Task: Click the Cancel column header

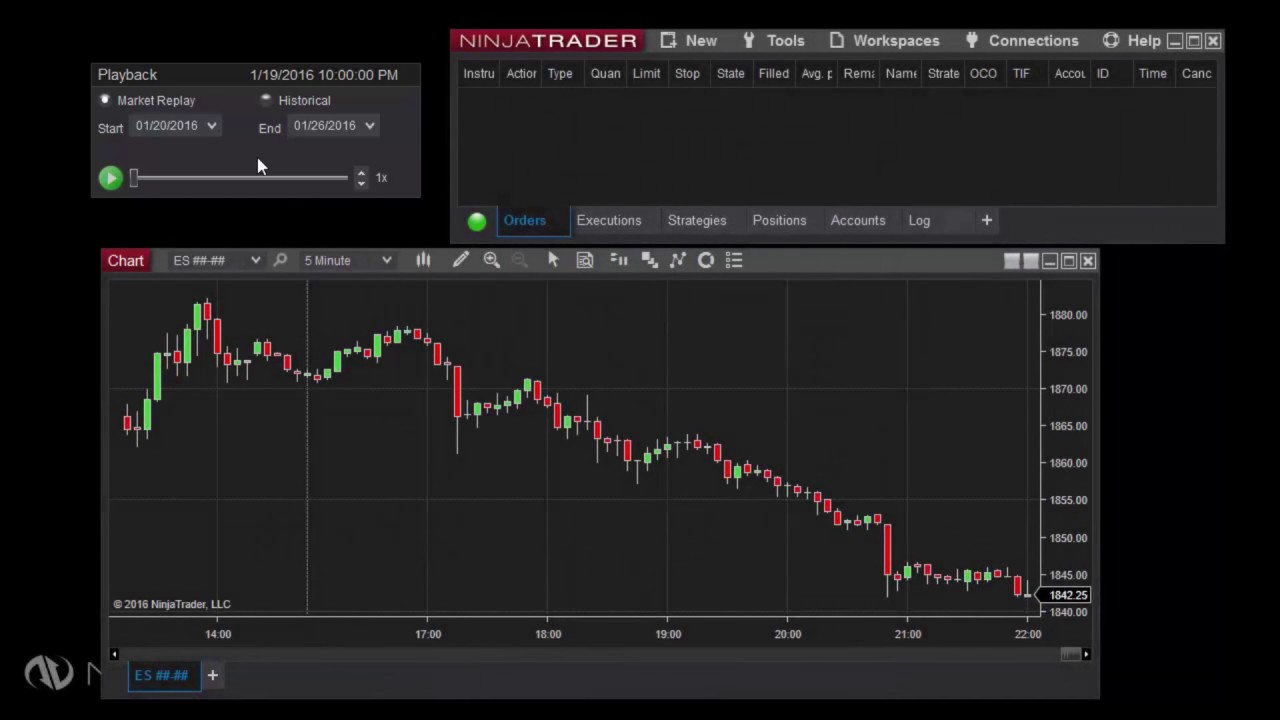Action: point(1196,74)
